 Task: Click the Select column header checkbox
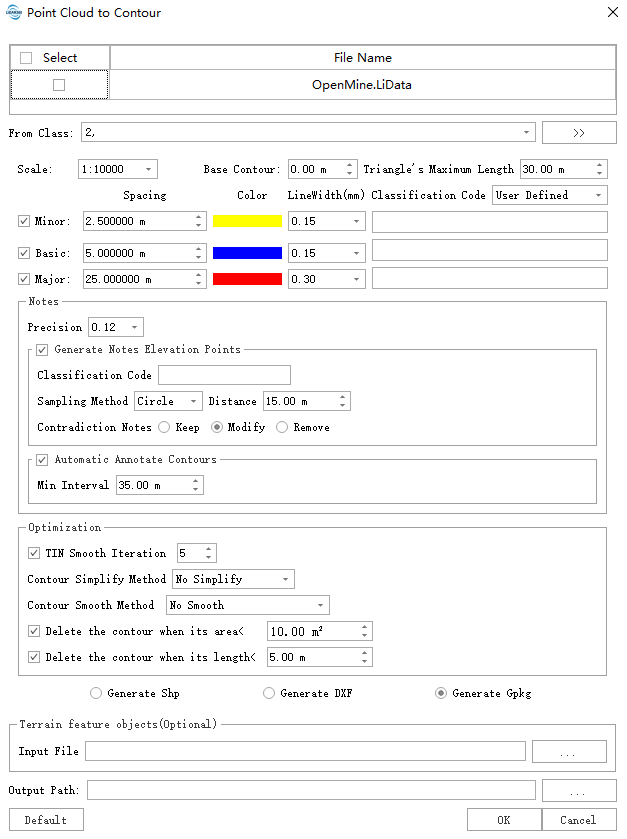[x=26, y=58]
